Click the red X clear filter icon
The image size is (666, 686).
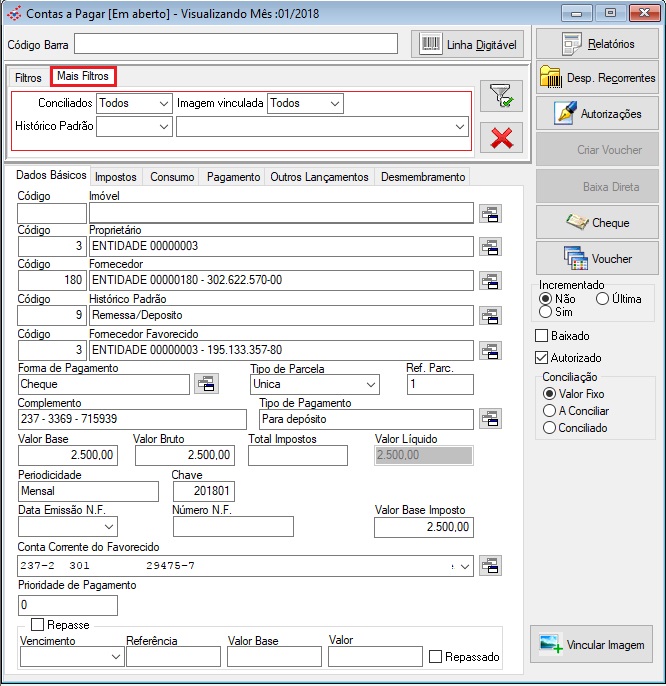501,138
